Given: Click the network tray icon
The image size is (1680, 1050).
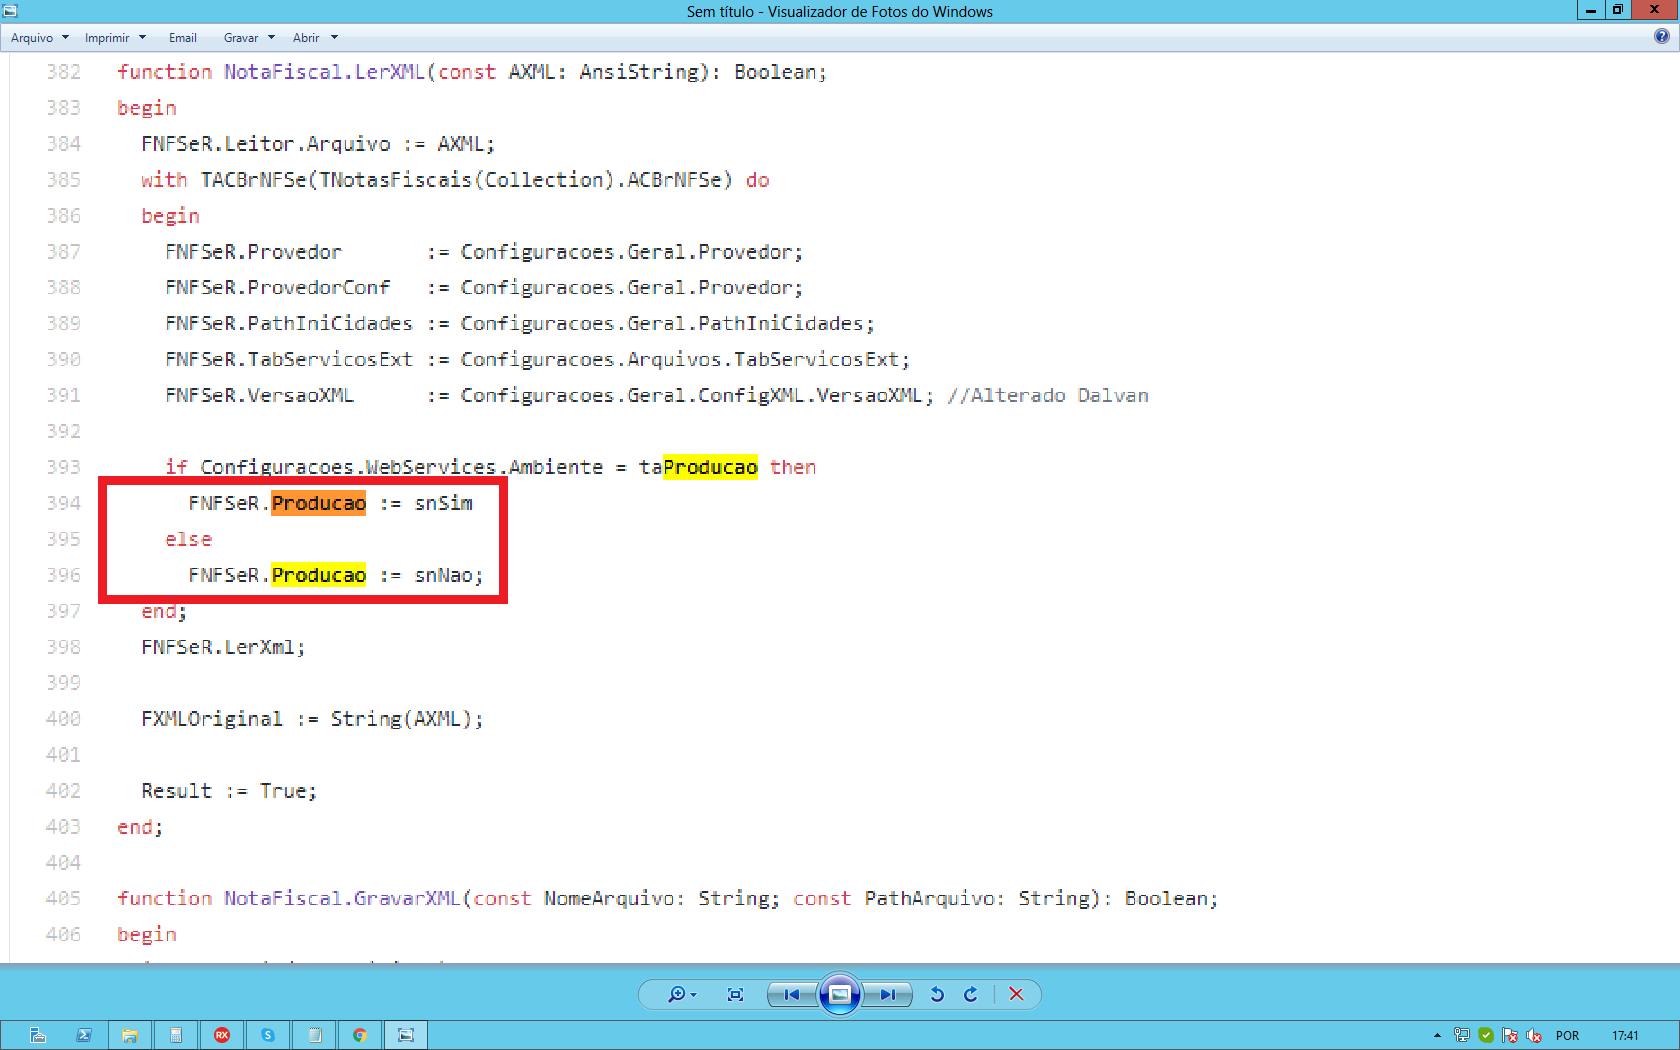Looking at the screenshot, I should coord(1462,1035).
